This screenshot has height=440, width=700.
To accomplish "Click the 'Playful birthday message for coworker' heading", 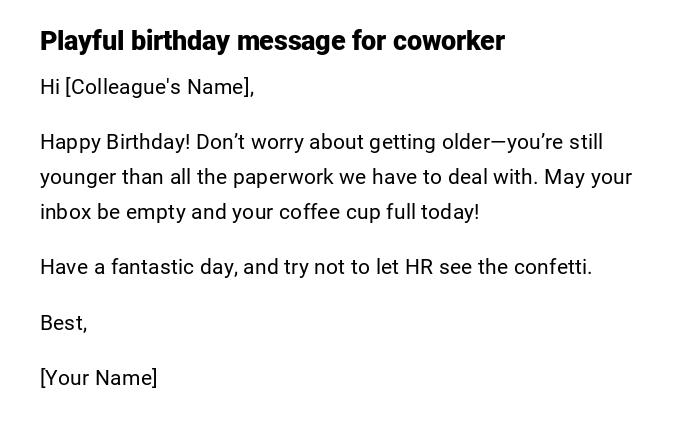I will pos(272,41).
